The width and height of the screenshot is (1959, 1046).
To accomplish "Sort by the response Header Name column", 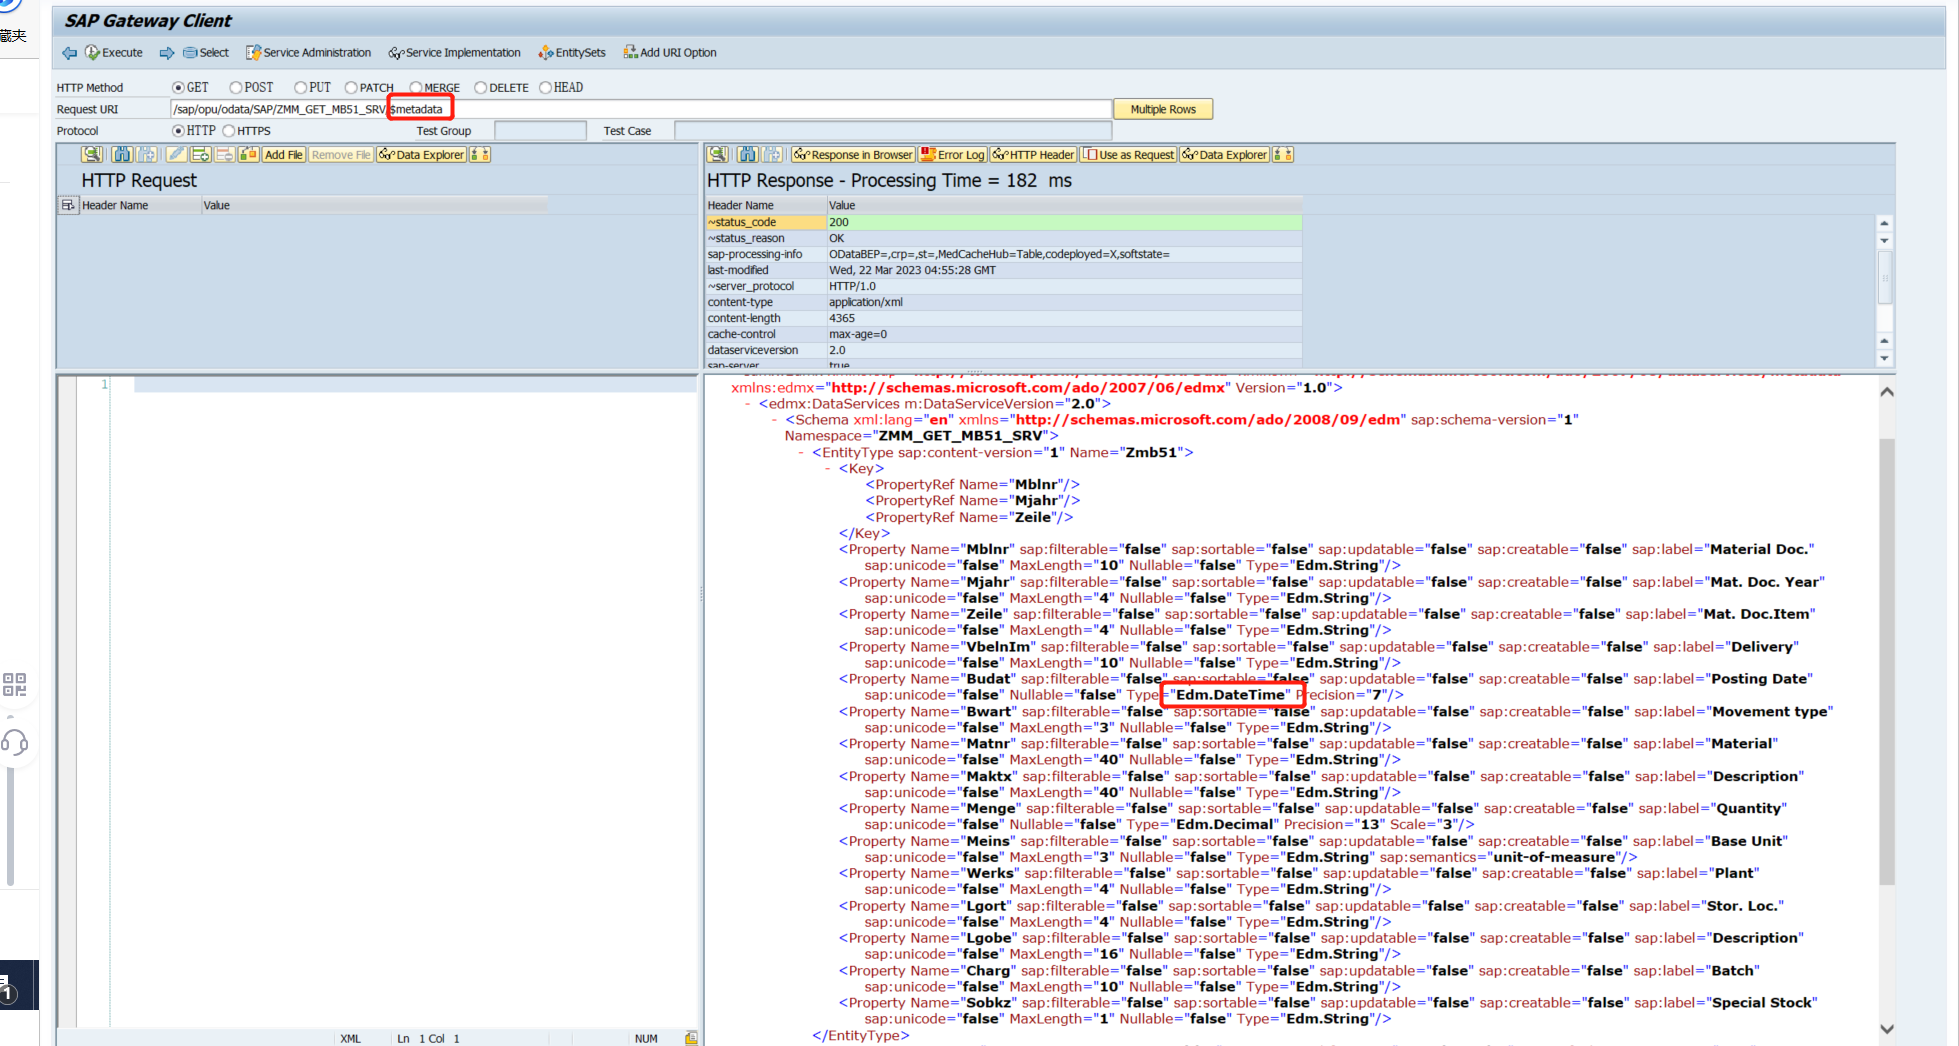I will point(766,205).
